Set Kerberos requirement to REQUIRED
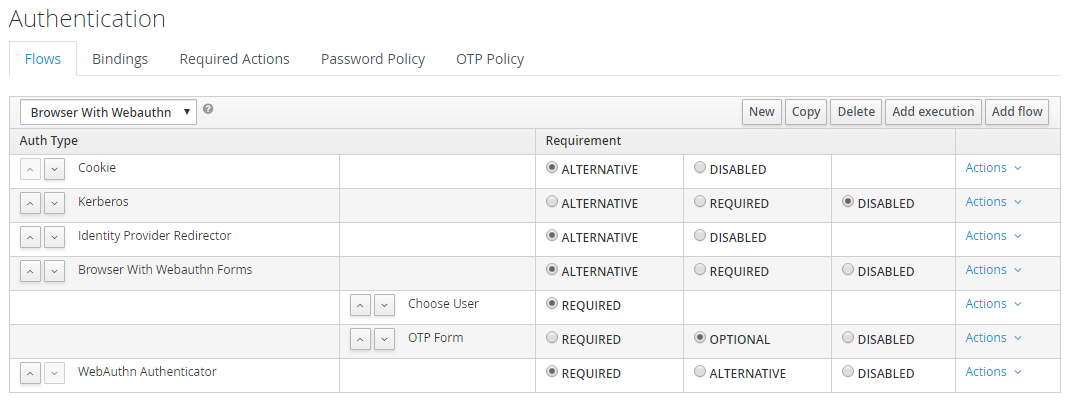The width and height of the screenshot is (1067, 407). pos(700,201)
